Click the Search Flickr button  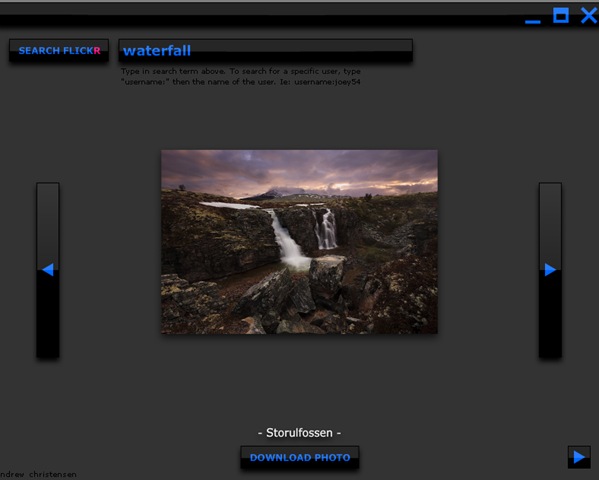[x=59, y=50]
